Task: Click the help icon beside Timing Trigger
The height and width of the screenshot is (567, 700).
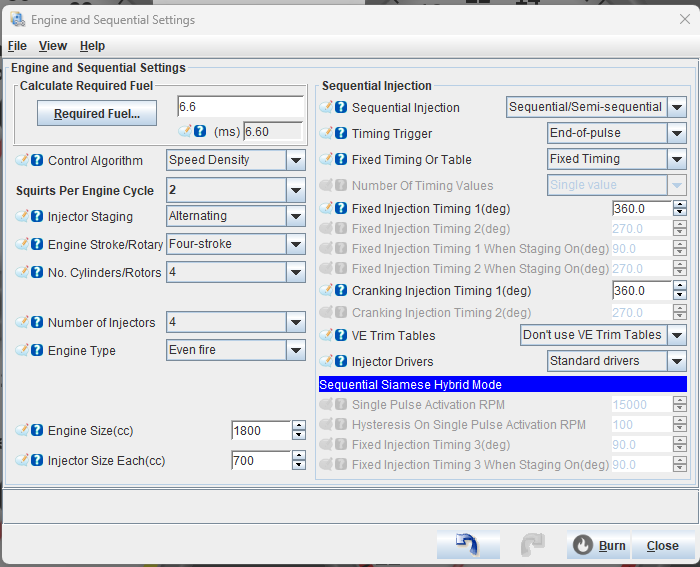Action: point(341,133)
